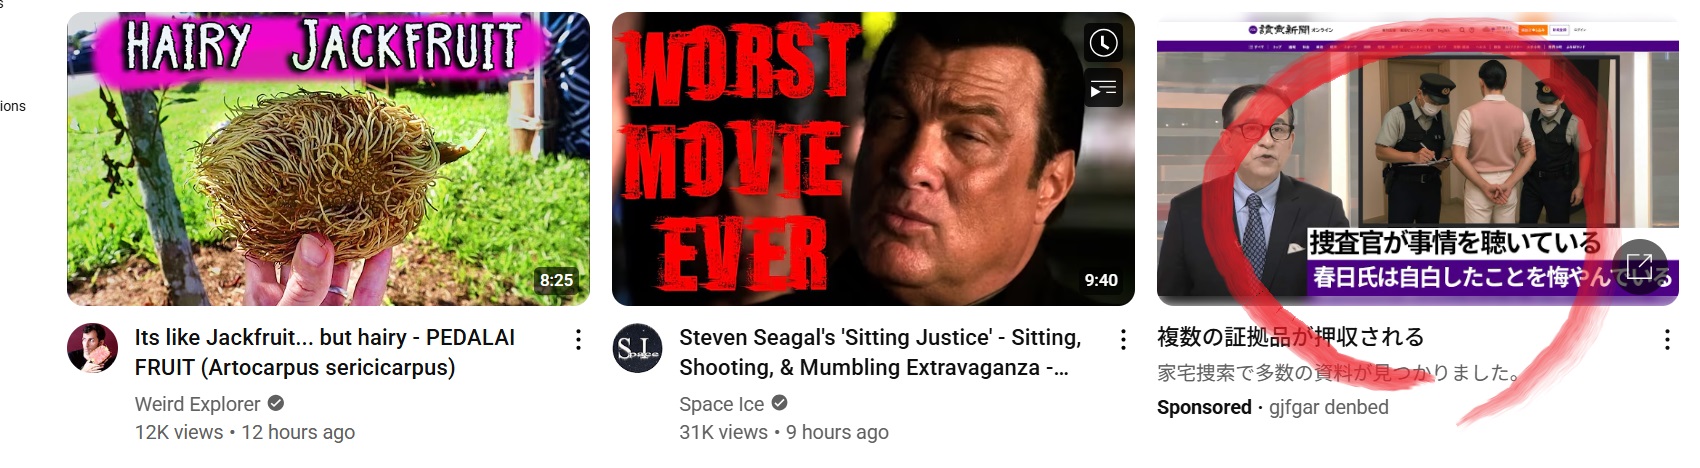Open the Worst Movie Ever video thumbnail
Screen dimensions: 1700x468
873,159
